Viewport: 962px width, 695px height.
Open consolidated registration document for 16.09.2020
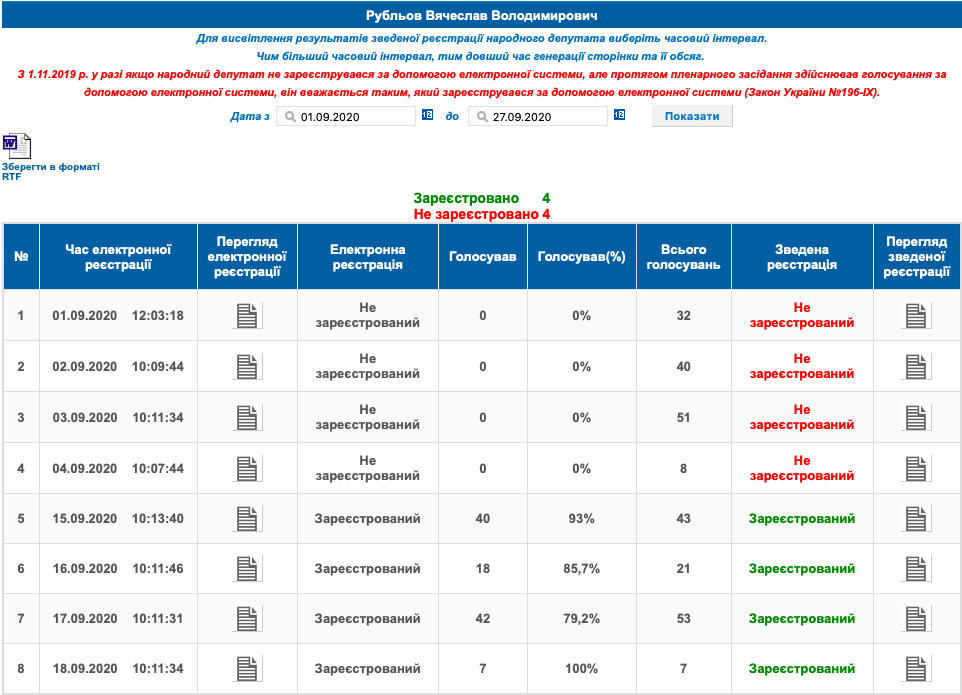coord(916,569)
